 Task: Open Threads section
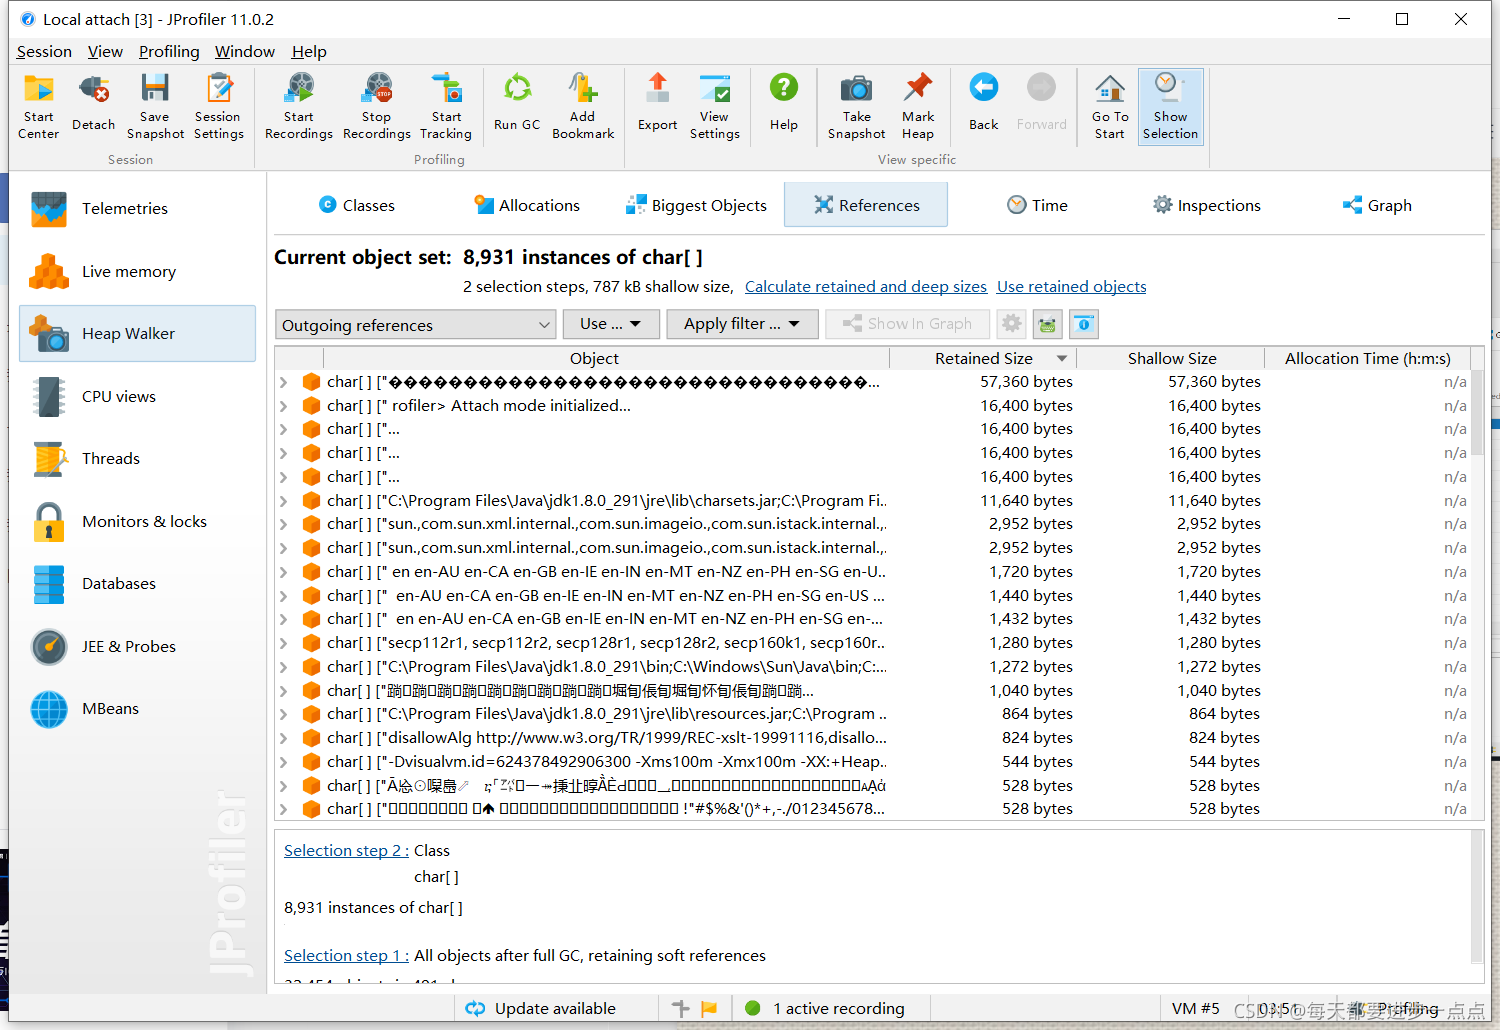coord(137,458)
